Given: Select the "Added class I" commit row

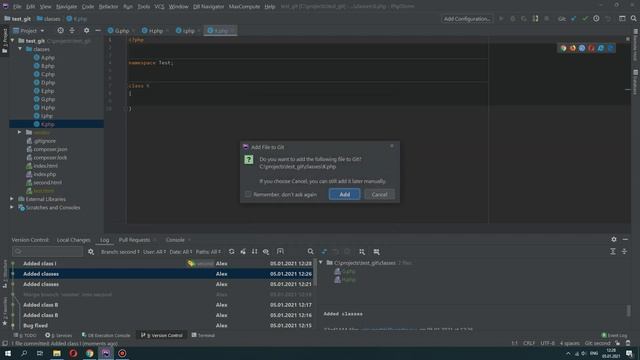Looking at the screenshot, I should coord(162,264).
